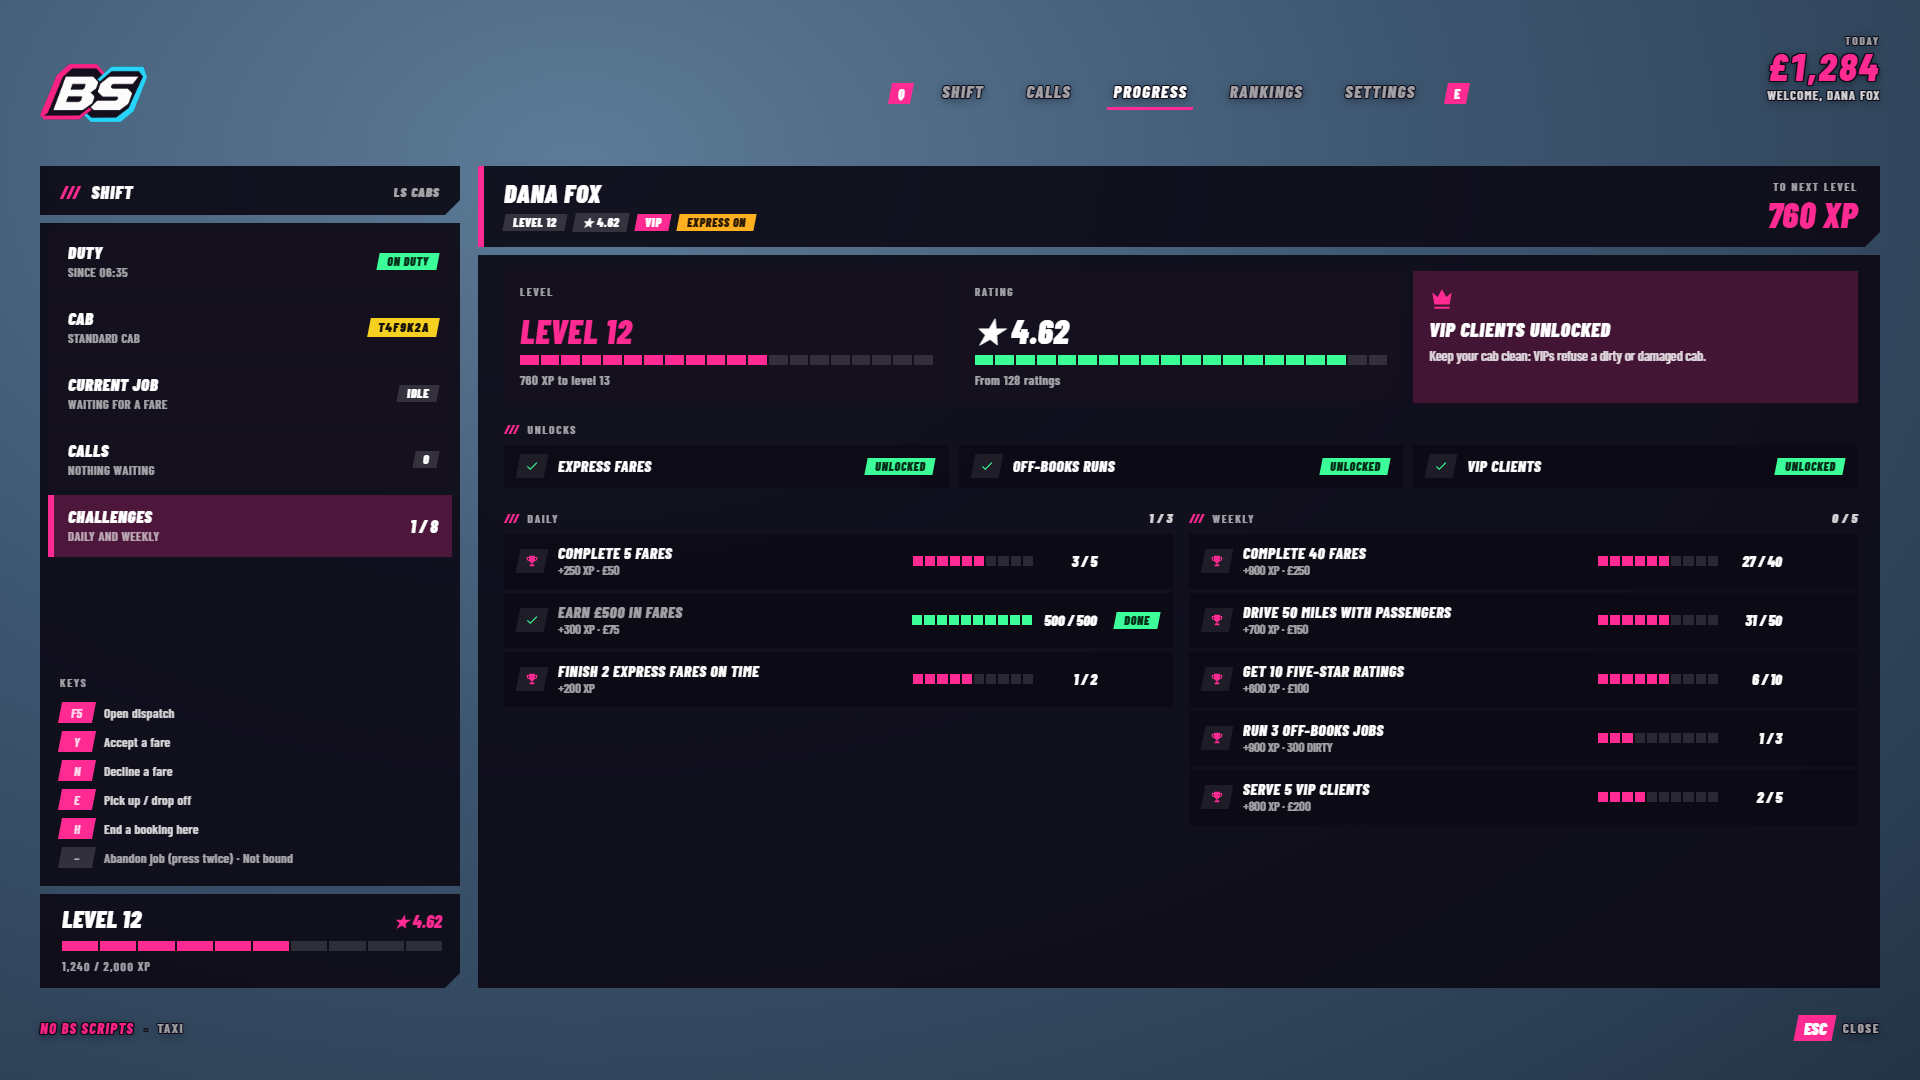Click the £1,284 today earnings
The height and width of the screenshot is (1080, 1920).
[1824, 68]
